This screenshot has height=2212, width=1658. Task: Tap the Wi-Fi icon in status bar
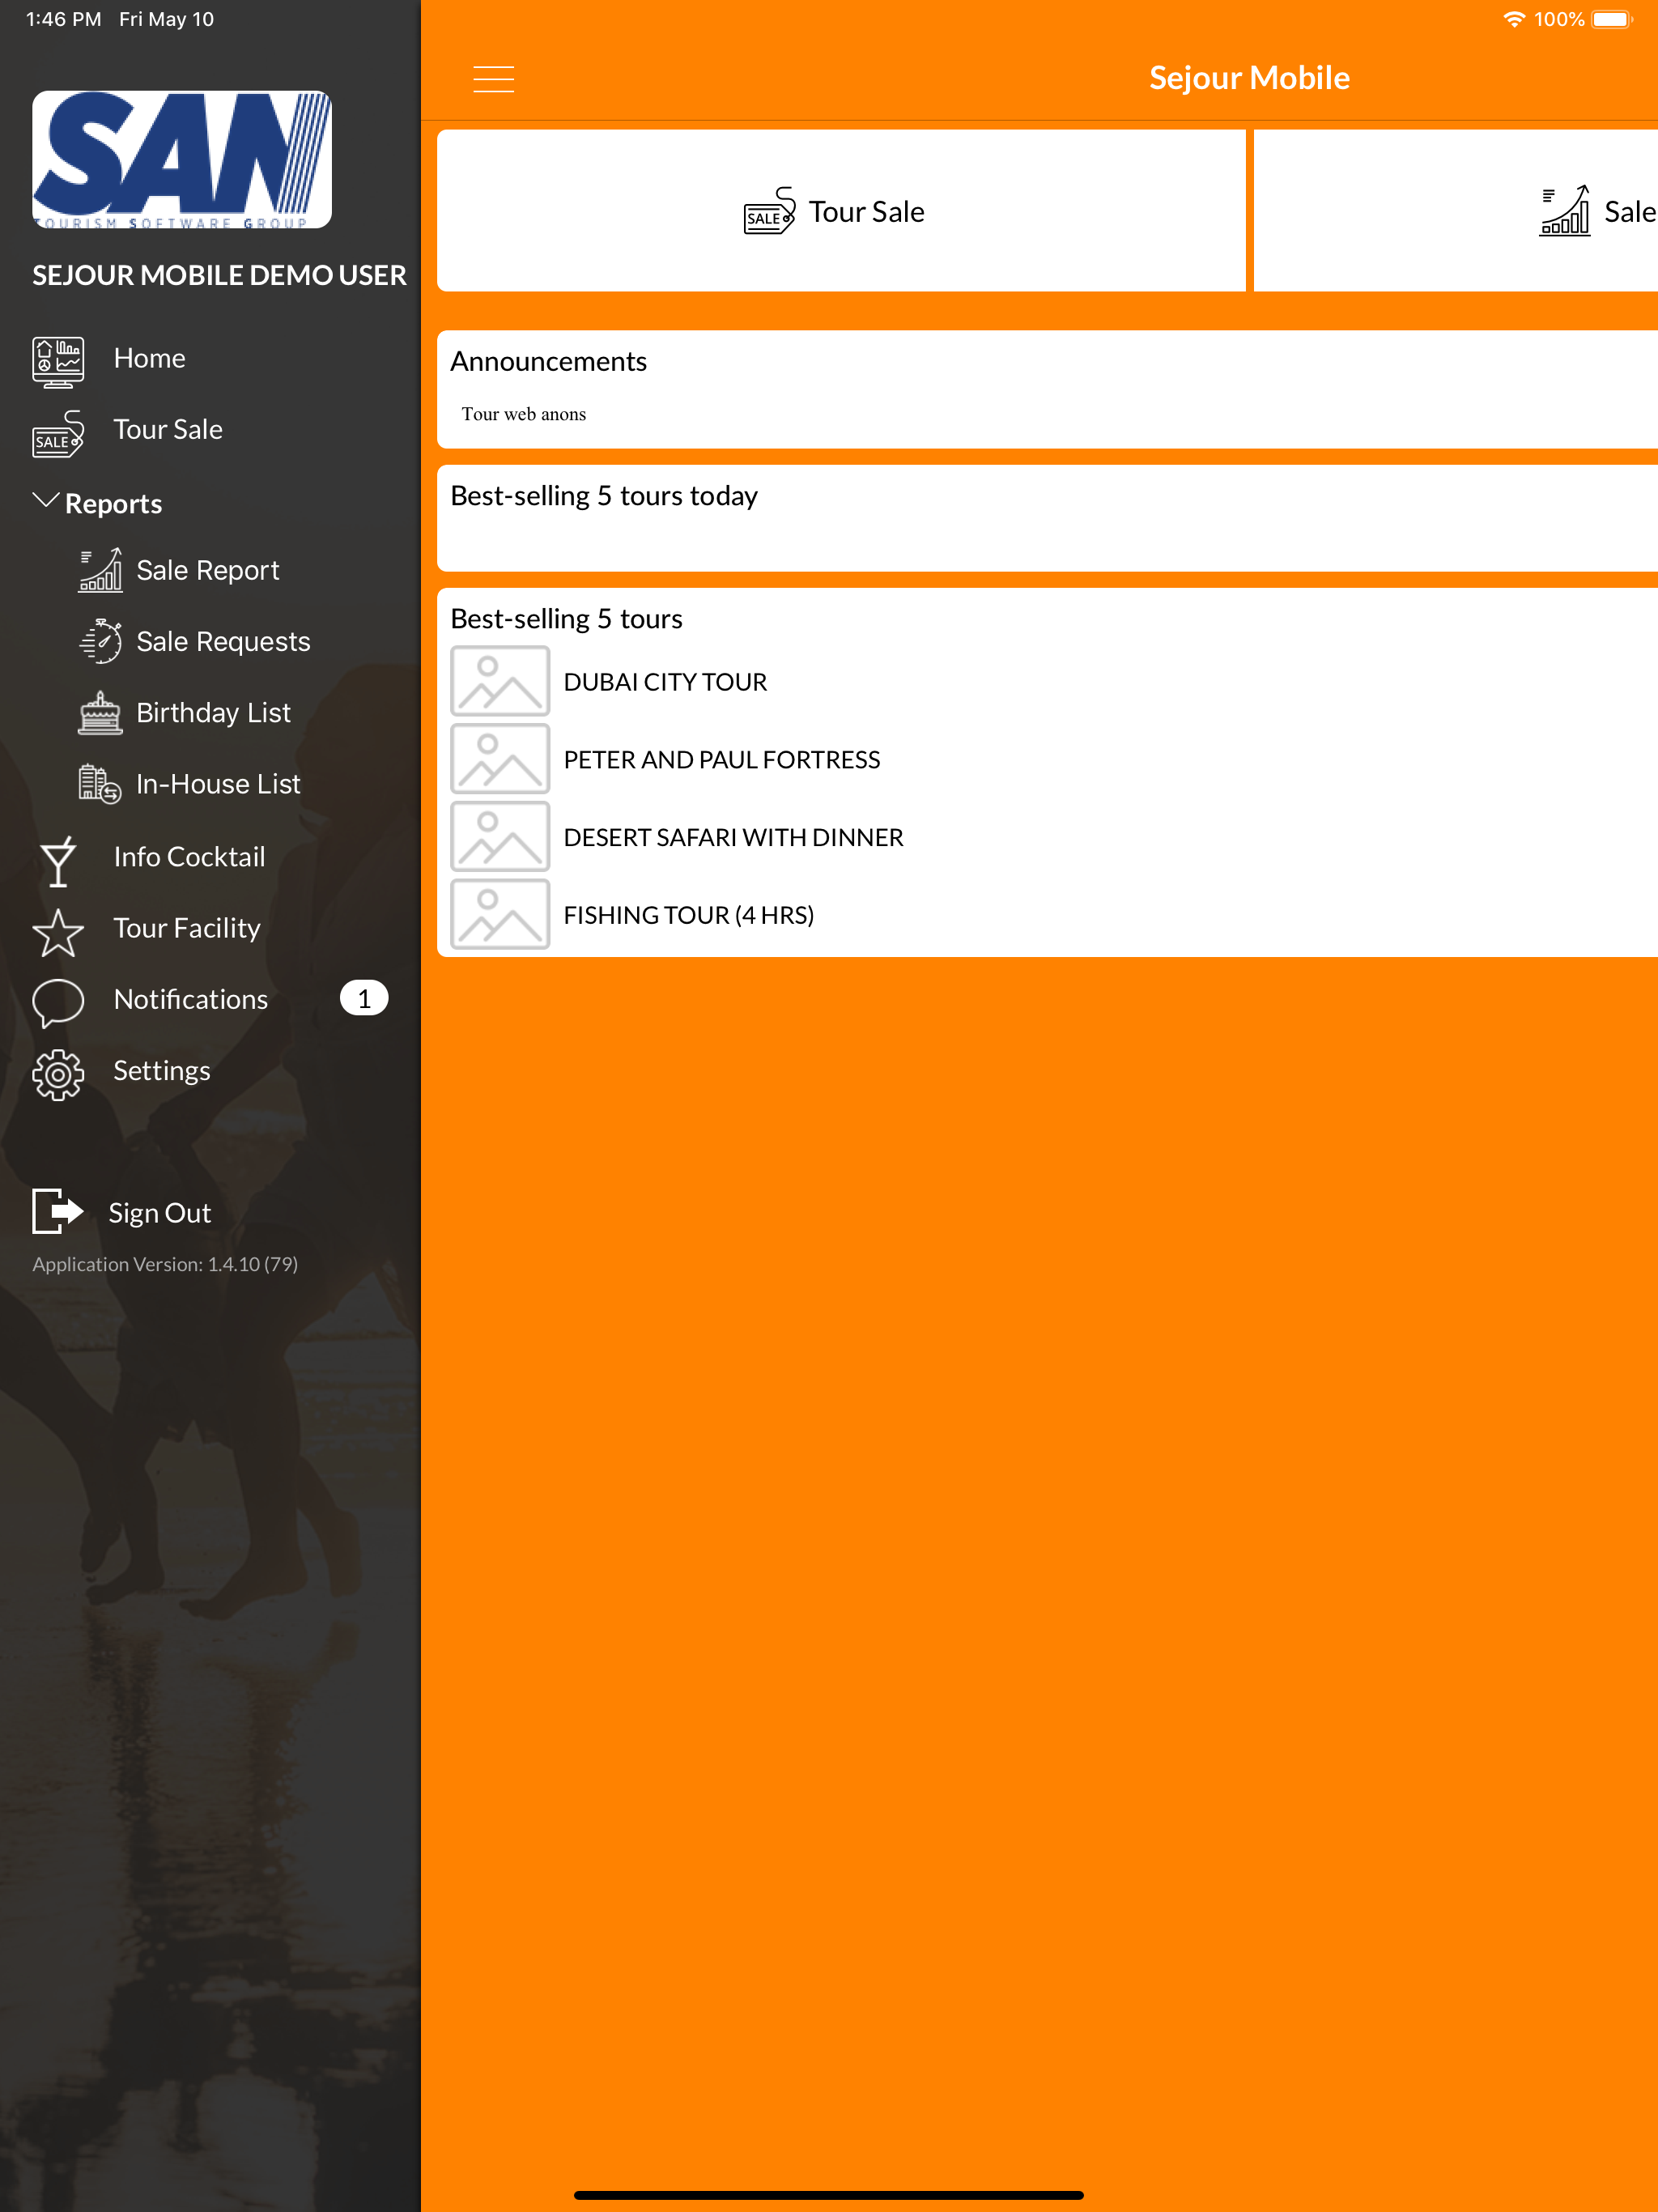(1514, 19)
